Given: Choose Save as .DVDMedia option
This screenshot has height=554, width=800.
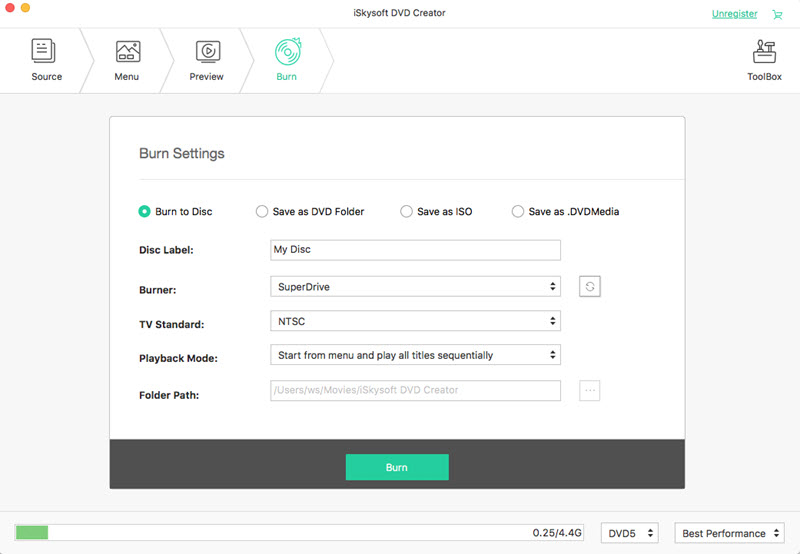Looking at the screenshot, I should point(517,211).
